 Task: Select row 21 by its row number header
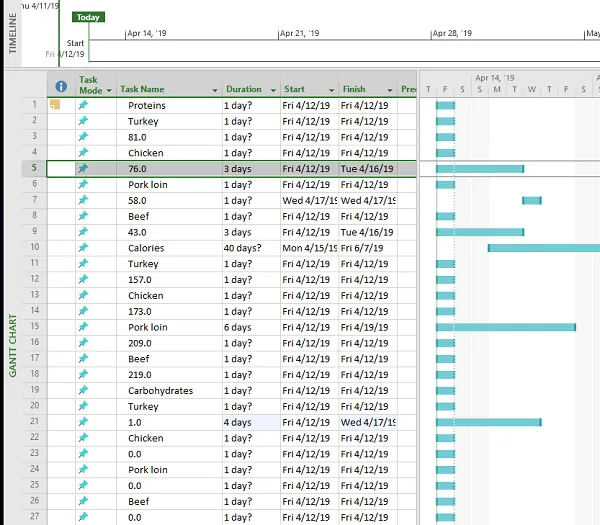tap(34, 422)
